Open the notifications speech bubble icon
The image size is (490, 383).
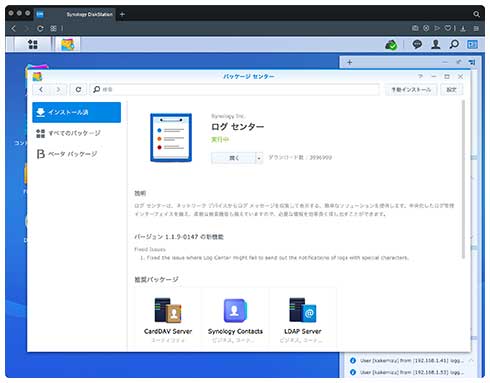pyautogui.click(x=417, y=44)
